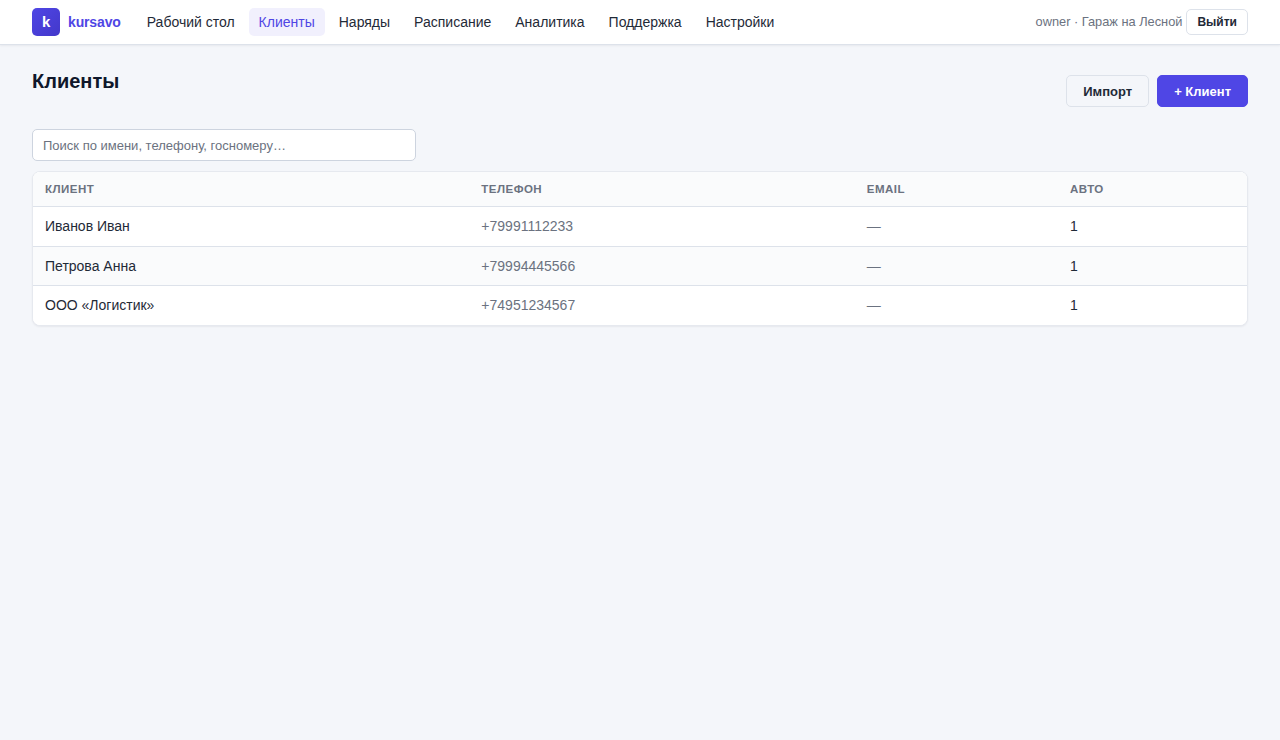The image size is (1280, 740).
Task: Click the Email column header
Action: pyautogui.click(x=885, y=189)
